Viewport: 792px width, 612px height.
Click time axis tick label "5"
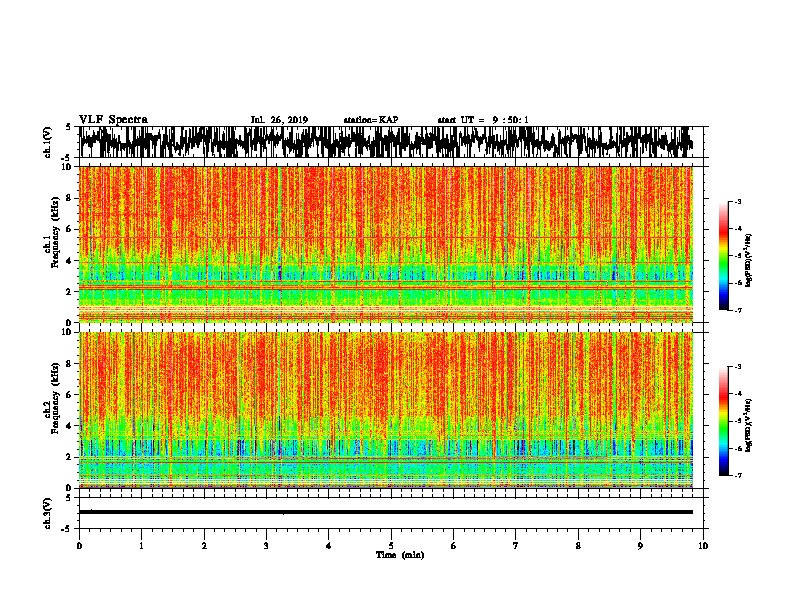391,546
